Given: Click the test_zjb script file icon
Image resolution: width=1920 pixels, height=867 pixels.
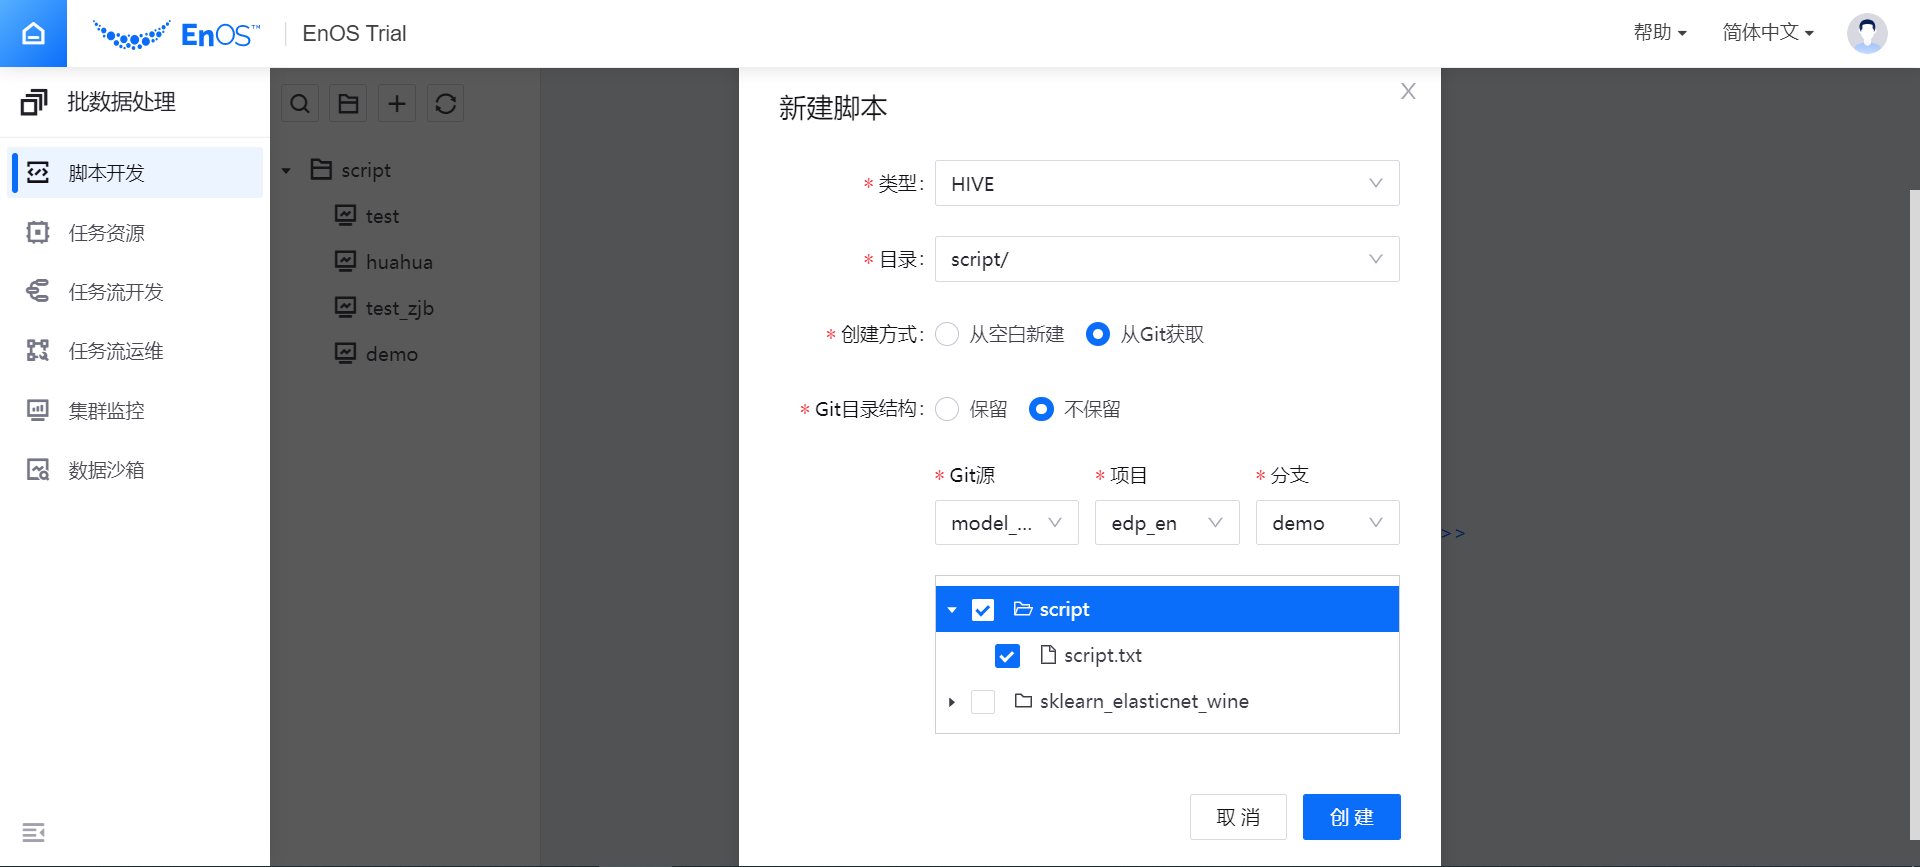Looking at the screenshot, I should click(x=345, y=307).
